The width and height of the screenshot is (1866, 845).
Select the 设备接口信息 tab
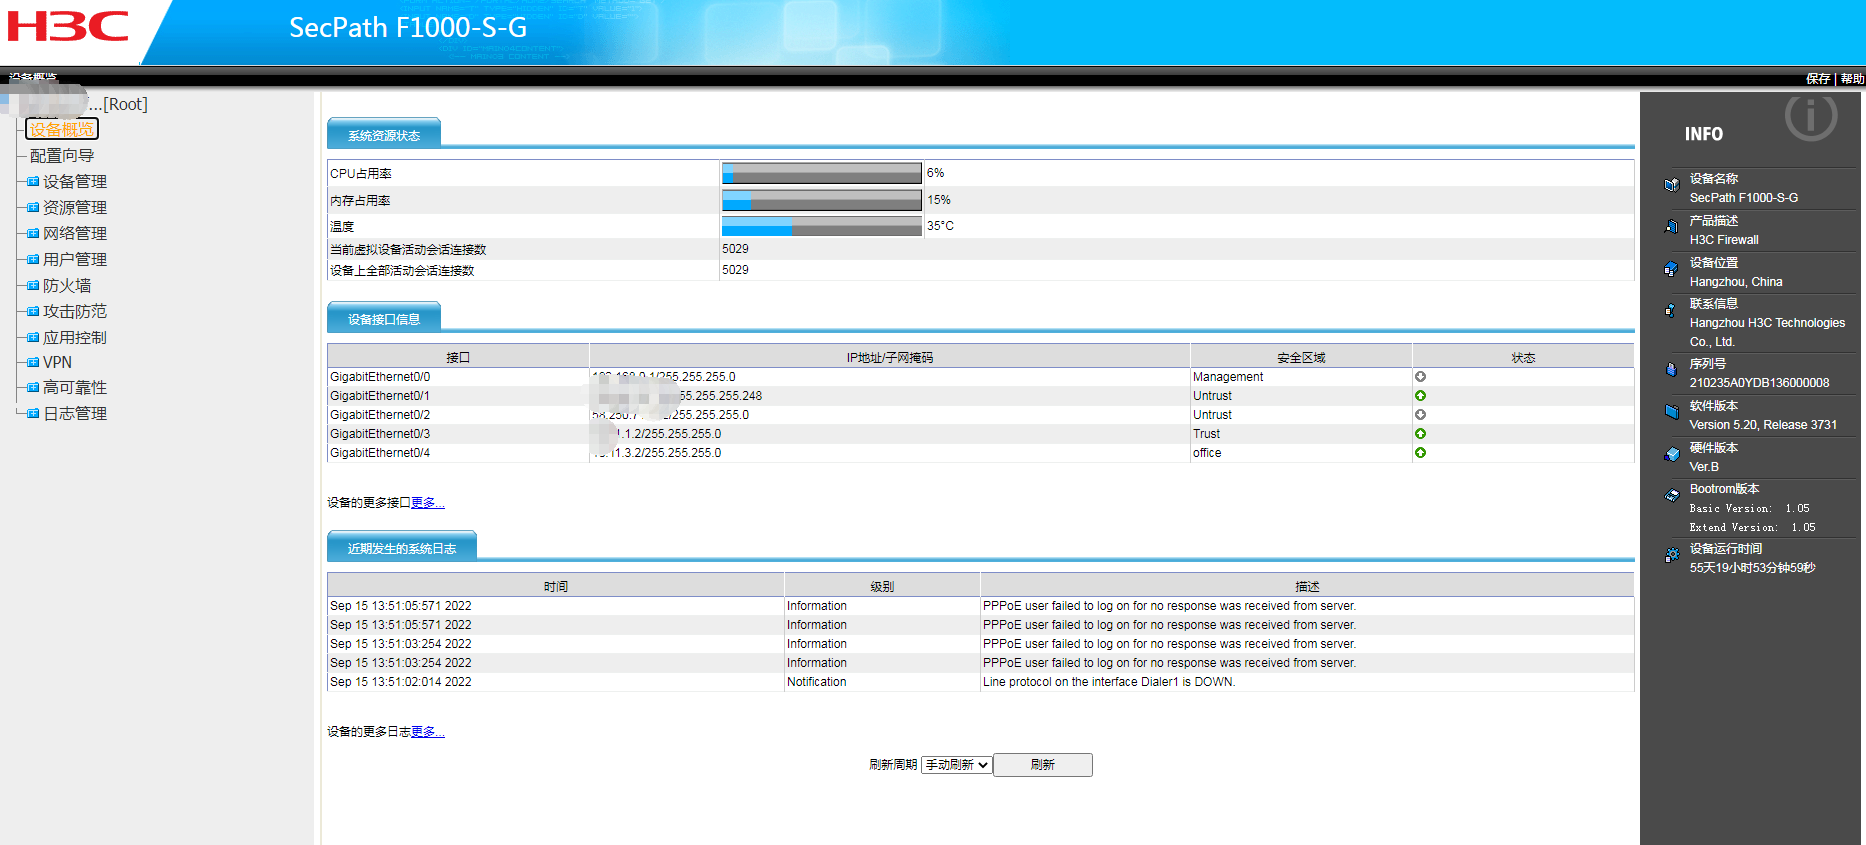[384, 319]
